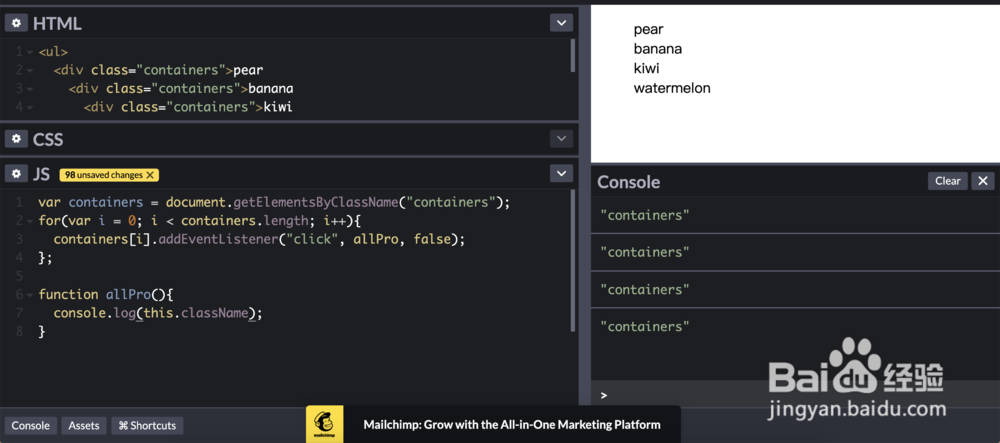The height and width of the screenshot is (443, 1000).
Task: Toggle Console panel from footer button
Action: (x=31, y=425)
